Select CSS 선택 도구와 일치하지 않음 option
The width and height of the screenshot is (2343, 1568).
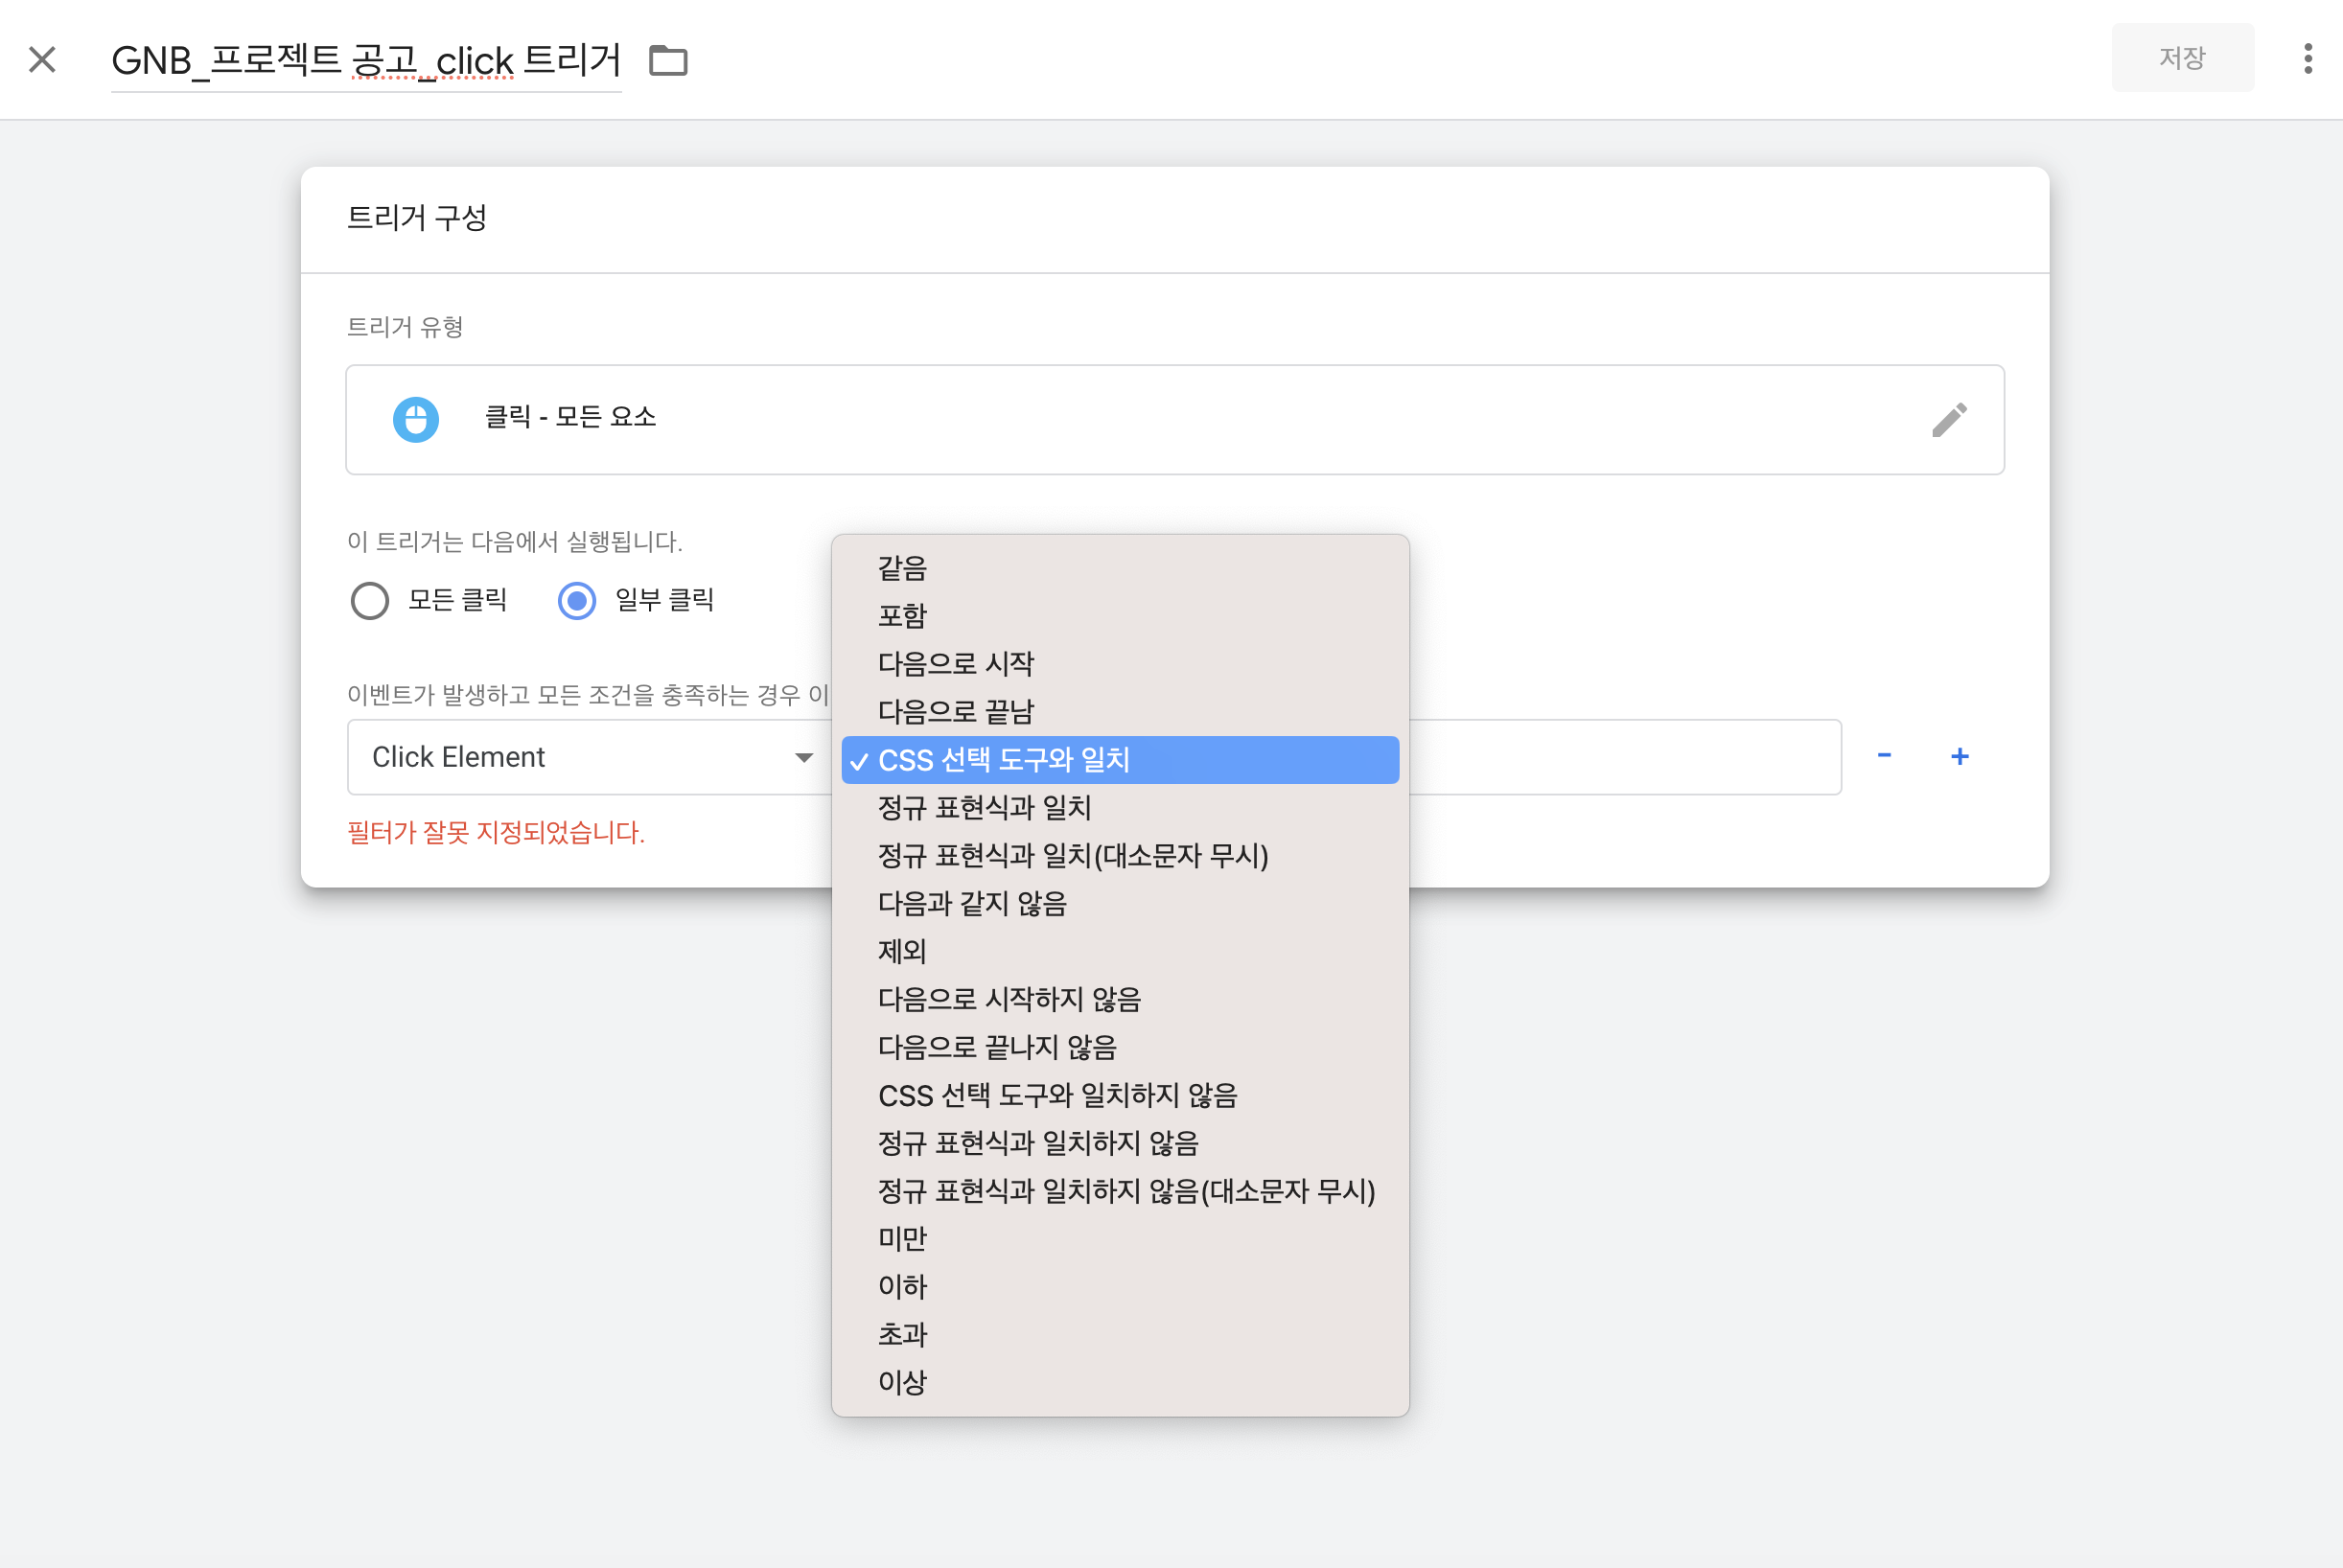tap(1057, 1095)
